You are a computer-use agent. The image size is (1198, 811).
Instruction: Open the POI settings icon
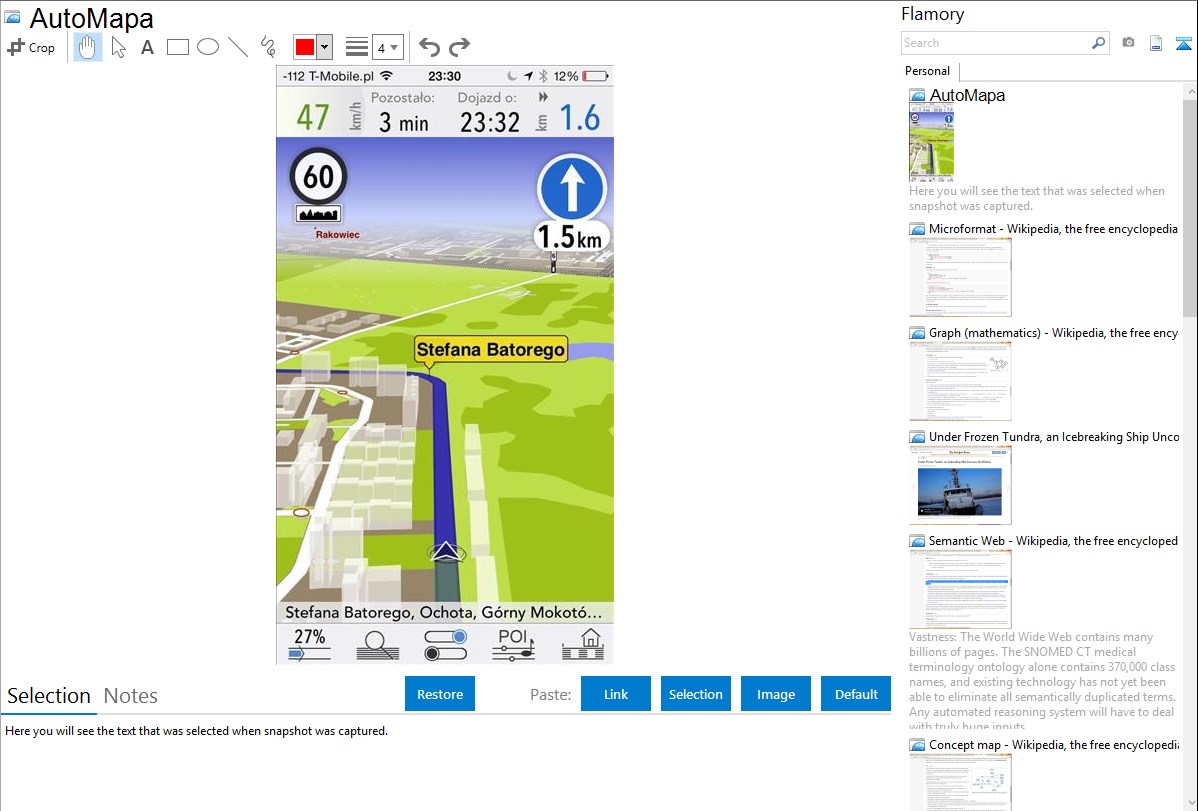[513, 644]
